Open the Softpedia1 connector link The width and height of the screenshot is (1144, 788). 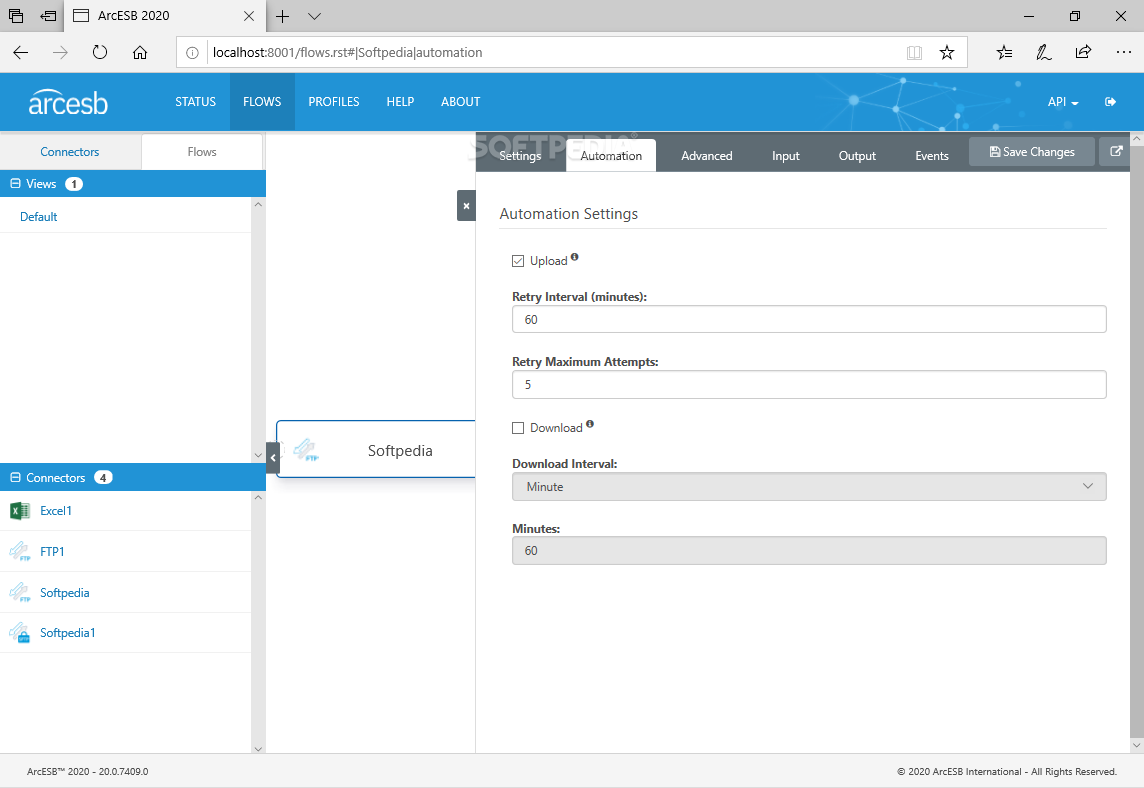tap(67, 633)
